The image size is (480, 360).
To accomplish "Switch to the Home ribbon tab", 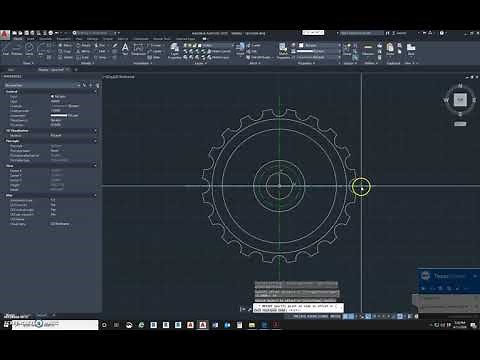I will (x=18, y=39).
